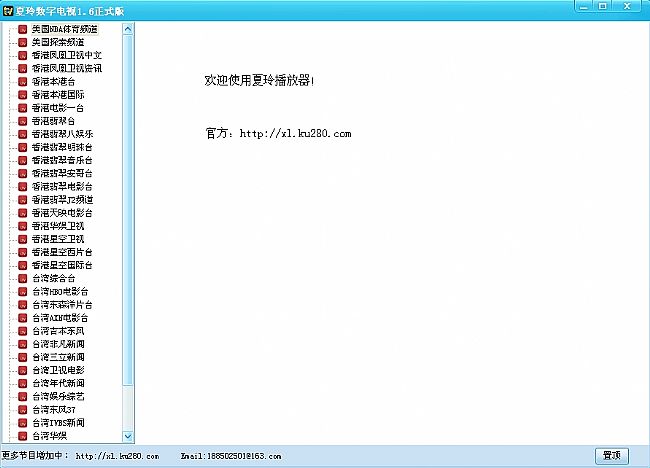The image size is (650, 468).
Task: Click the channel list scroll-up arrow
Action: pyautogui.click(x=127, y=29)
